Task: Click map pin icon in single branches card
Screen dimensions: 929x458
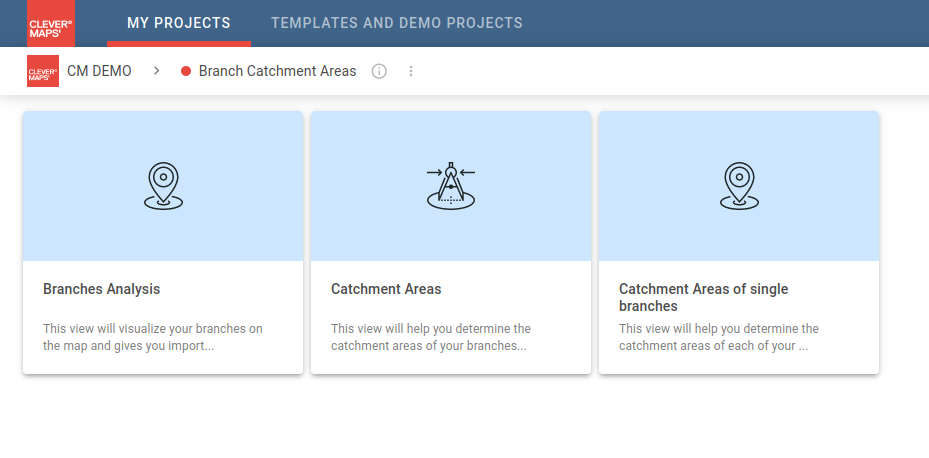Action: pos(739,186)
